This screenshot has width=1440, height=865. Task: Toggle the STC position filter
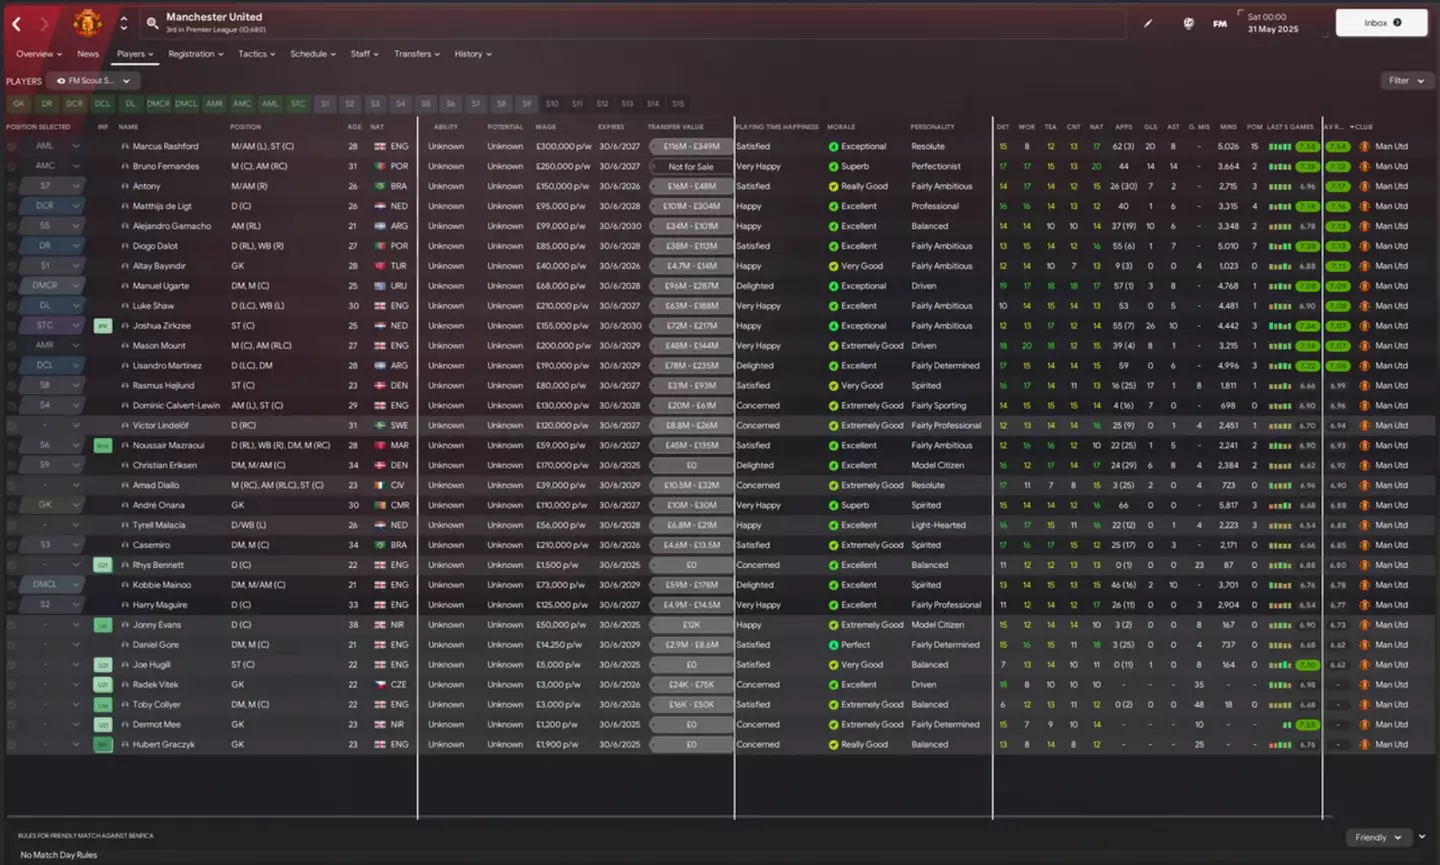pos(296,103)
